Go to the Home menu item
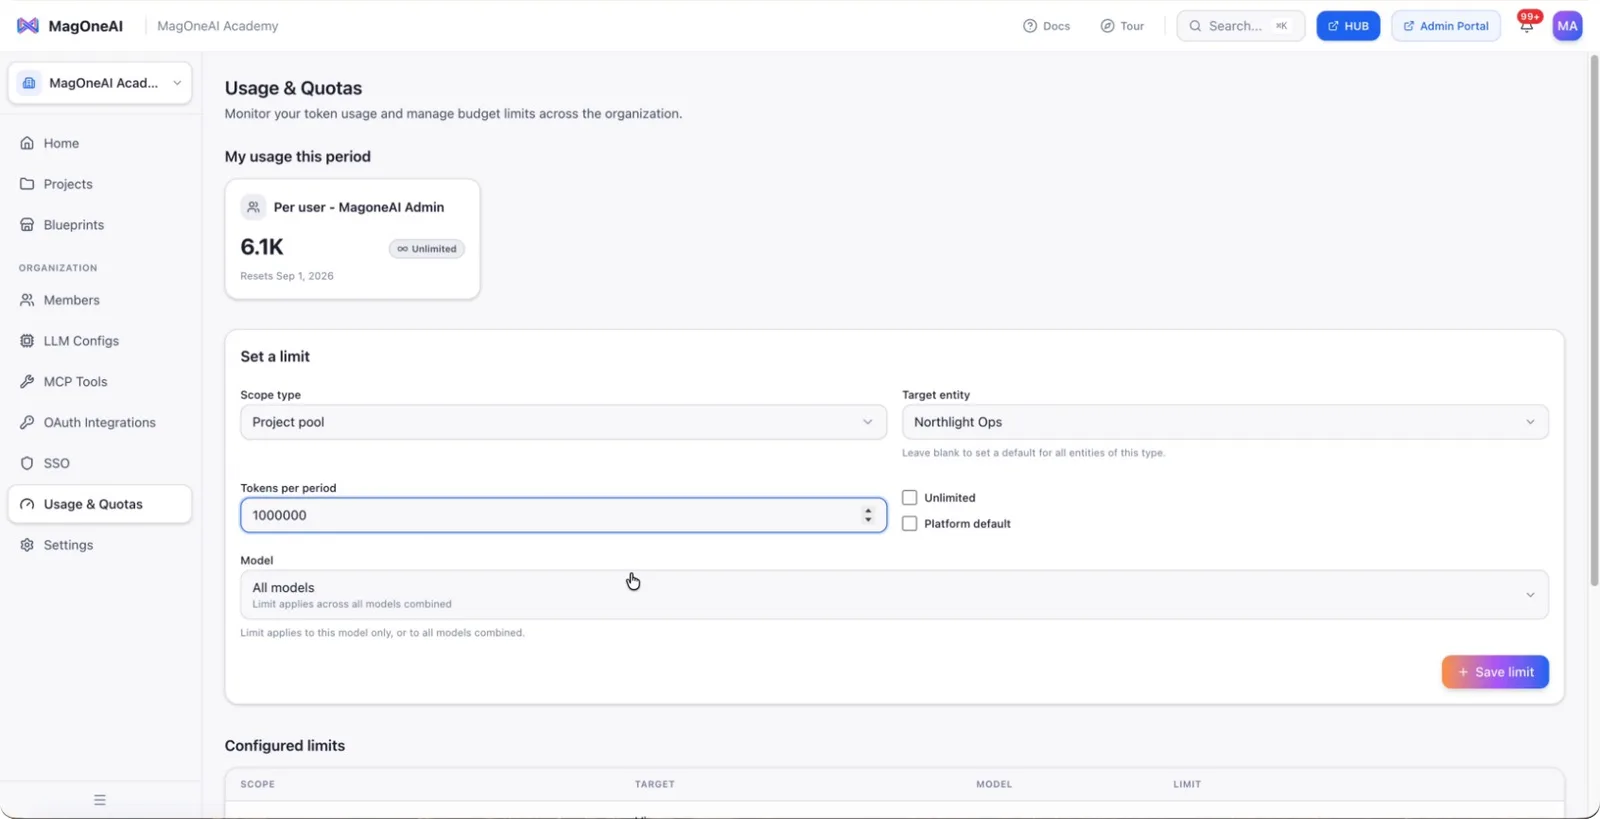The width and height of the screenshot is (1600, 819). tap(100, 143)
